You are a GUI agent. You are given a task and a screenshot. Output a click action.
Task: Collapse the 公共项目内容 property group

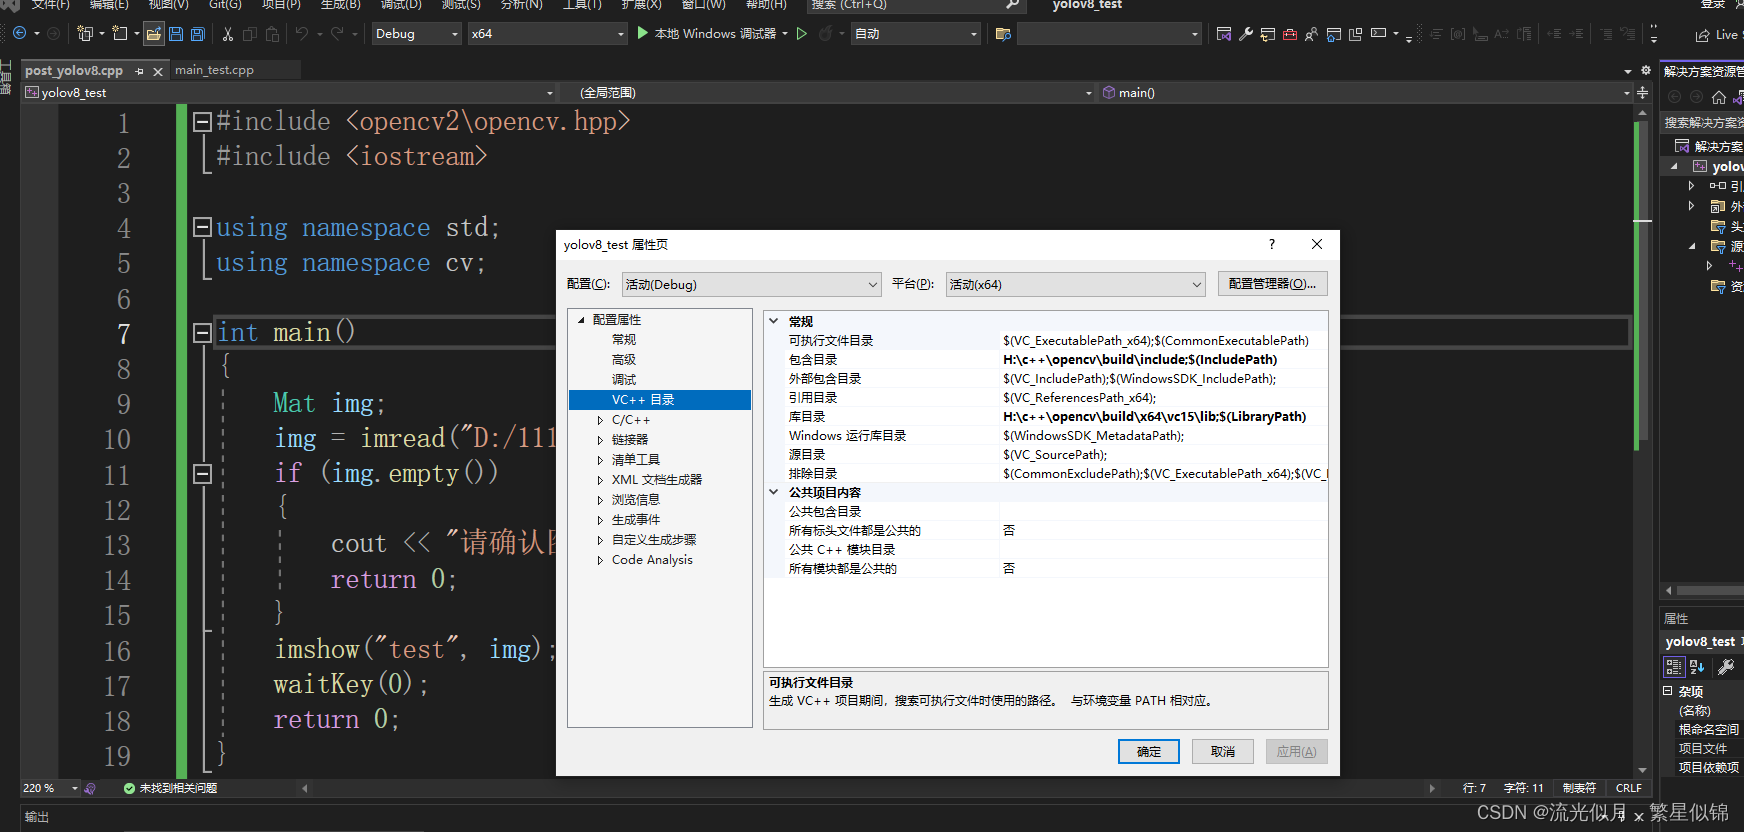tap(774, 492)
